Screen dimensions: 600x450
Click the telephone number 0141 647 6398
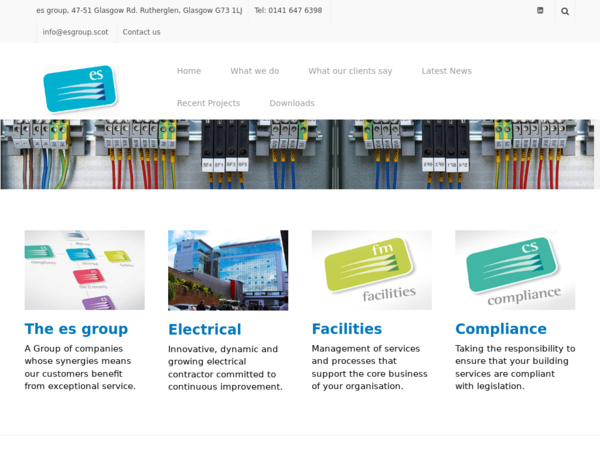coord(288,11)
